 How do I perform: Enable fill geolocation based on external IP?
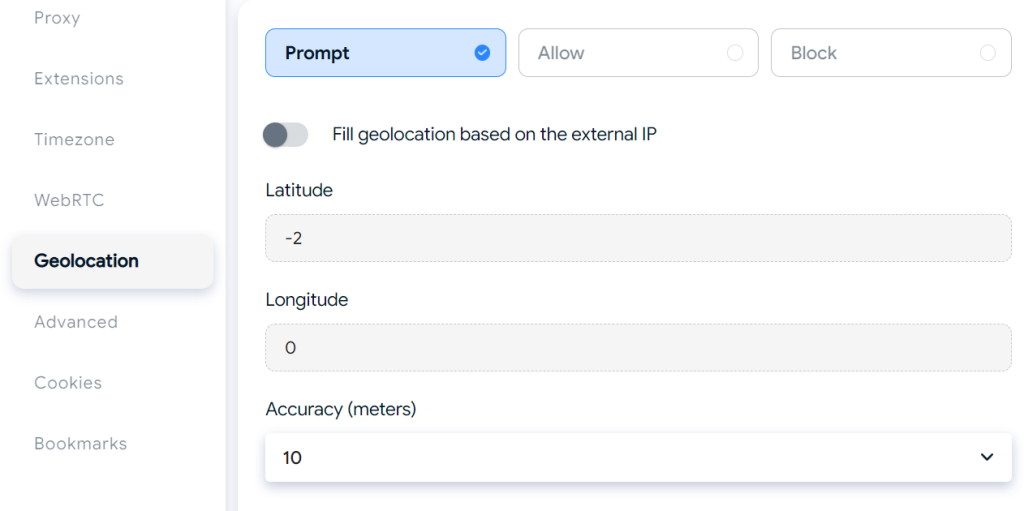(x=285, y=135)
